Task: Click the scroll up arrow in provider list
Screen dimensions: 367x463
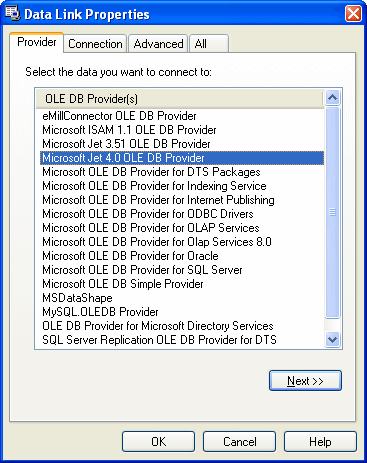Action: pyautogui.click(x=332, y=98)
